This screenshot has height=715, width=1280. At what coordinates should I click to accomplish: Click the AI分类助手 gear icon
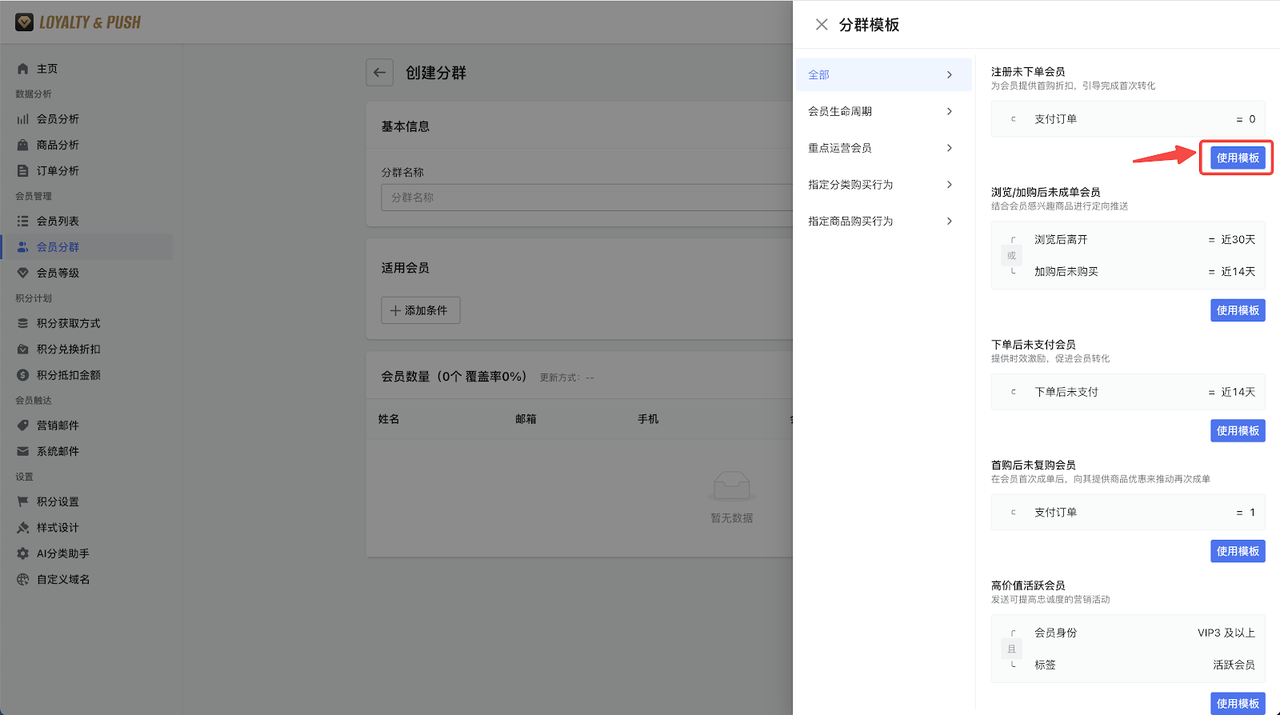23,553
